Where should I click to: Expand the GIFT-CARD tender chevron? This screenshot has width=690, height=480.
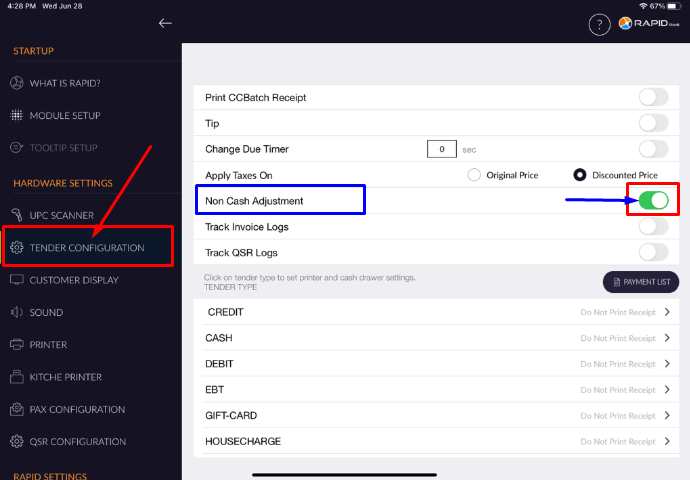(x=667, y=415)
